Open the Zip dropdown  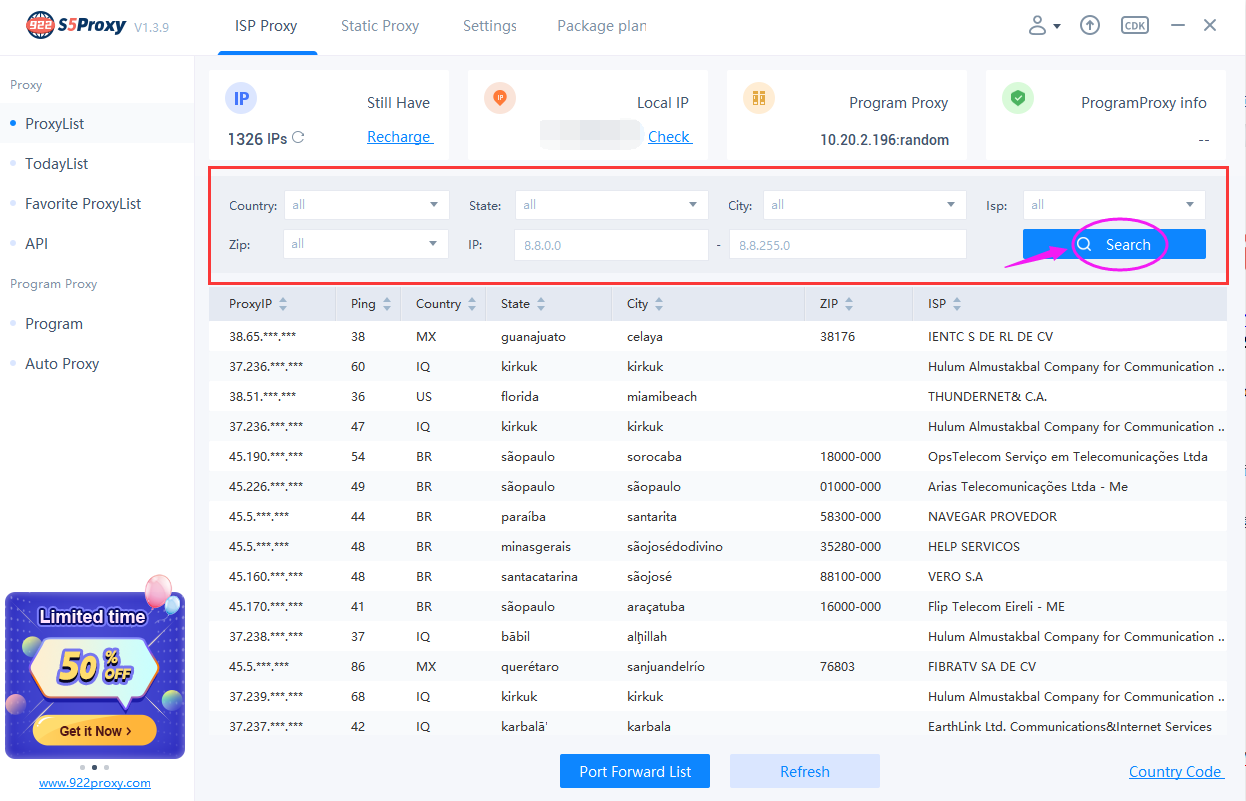pyautogui.click(x=365, y=243)
